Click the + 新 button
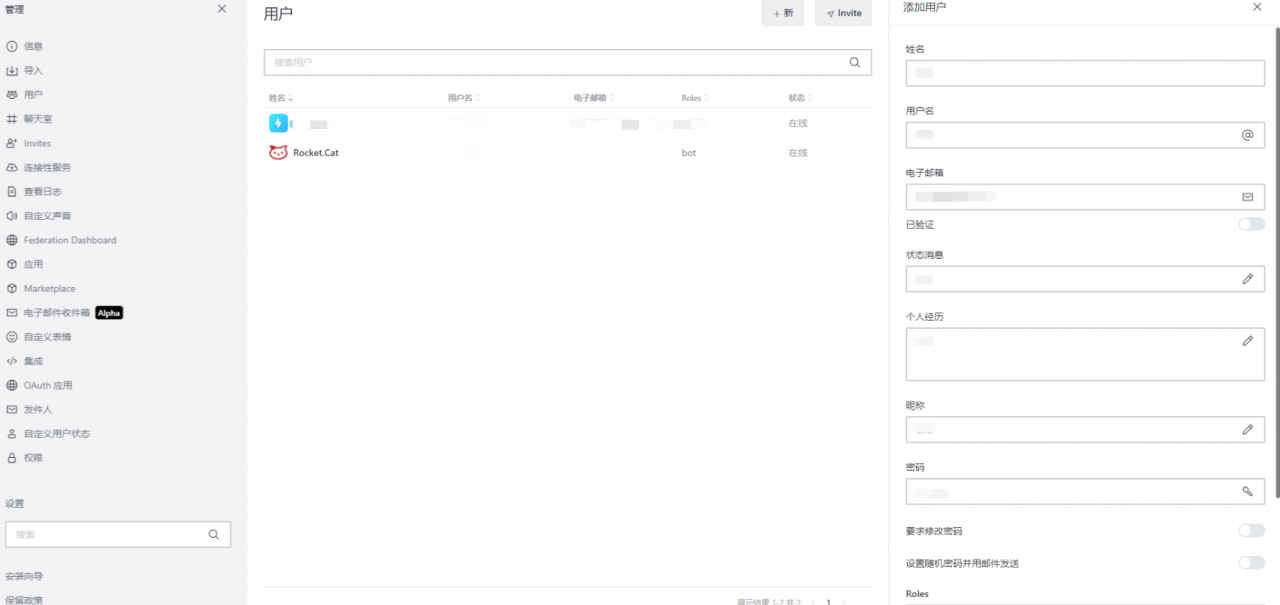 [782, 13]
